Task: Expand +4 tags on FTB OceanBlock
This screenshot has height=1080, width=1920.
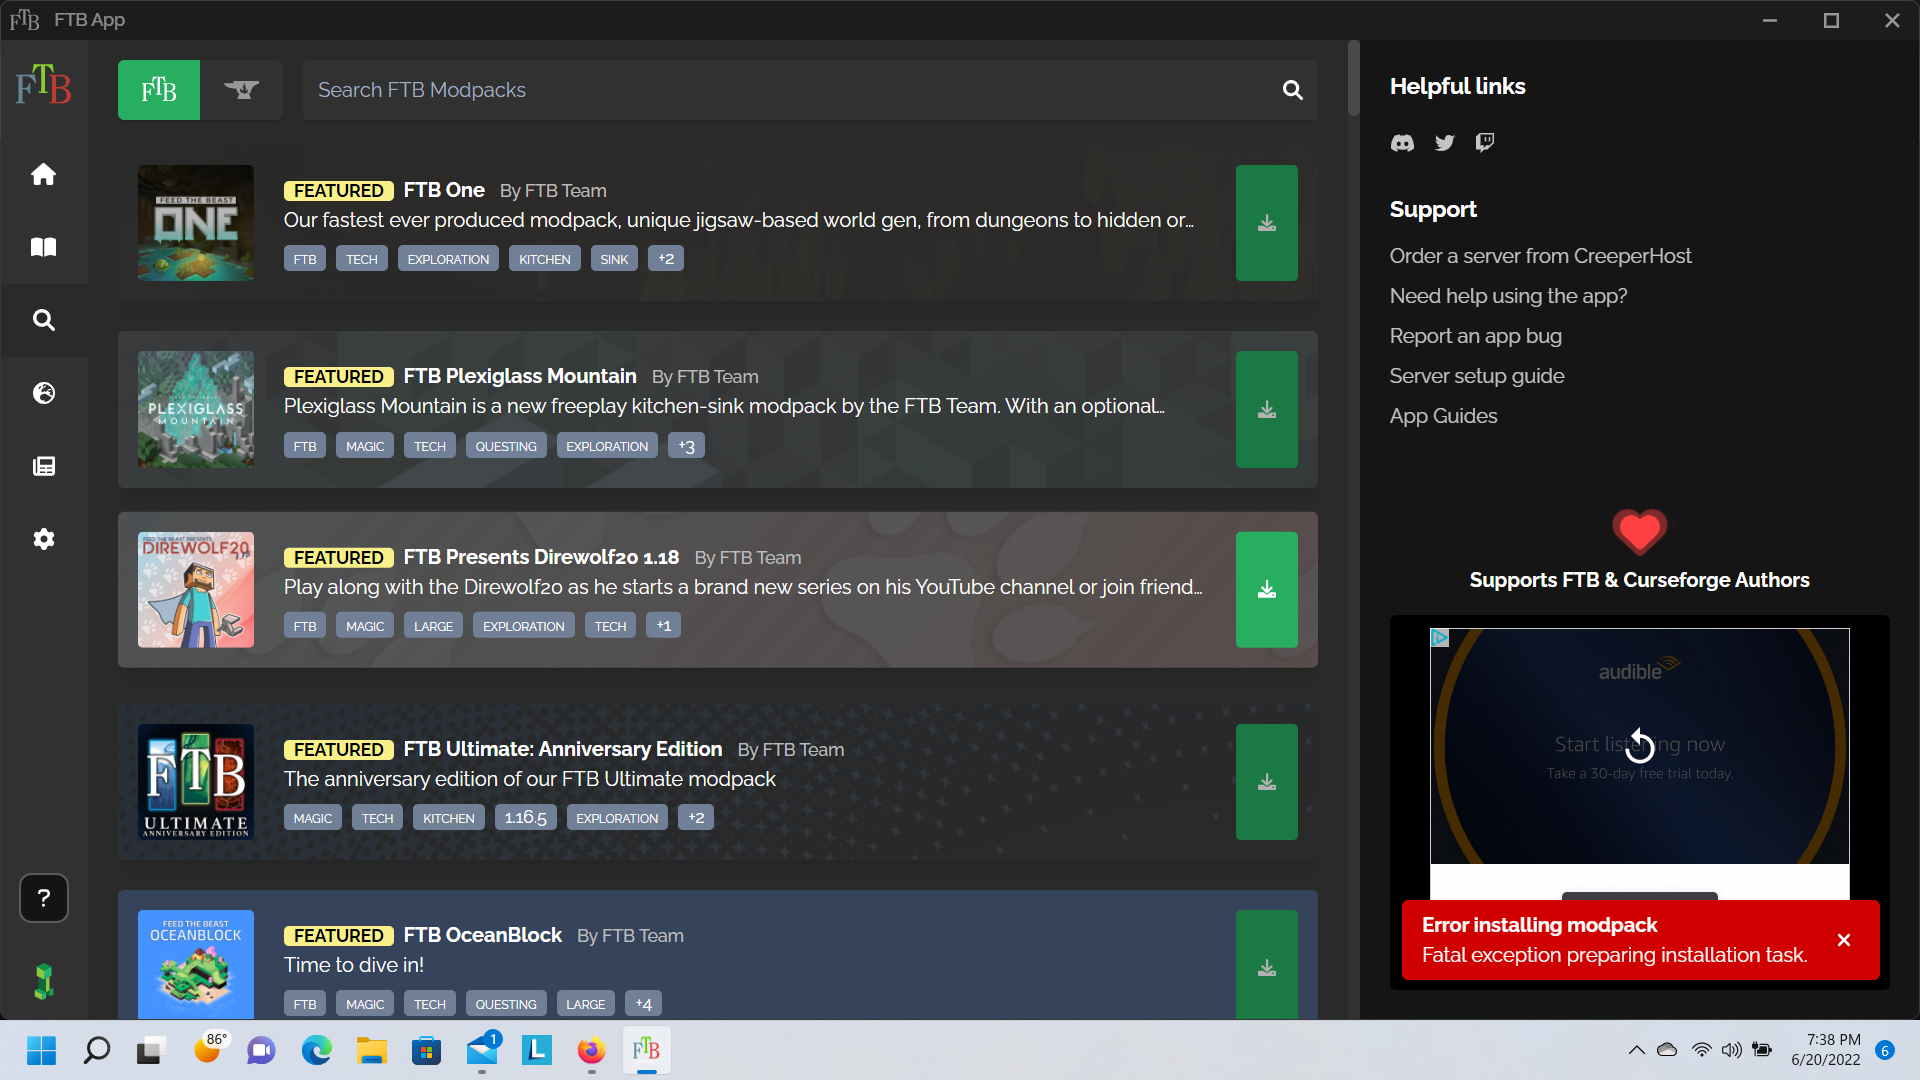Action: [x=643, y=1004]
